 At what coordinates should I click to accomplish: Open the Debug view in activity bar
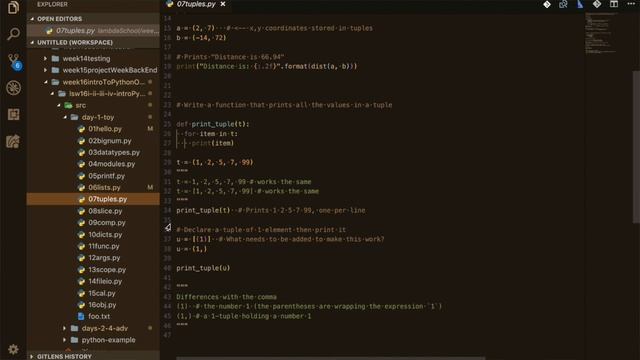(x=13, y=88)
